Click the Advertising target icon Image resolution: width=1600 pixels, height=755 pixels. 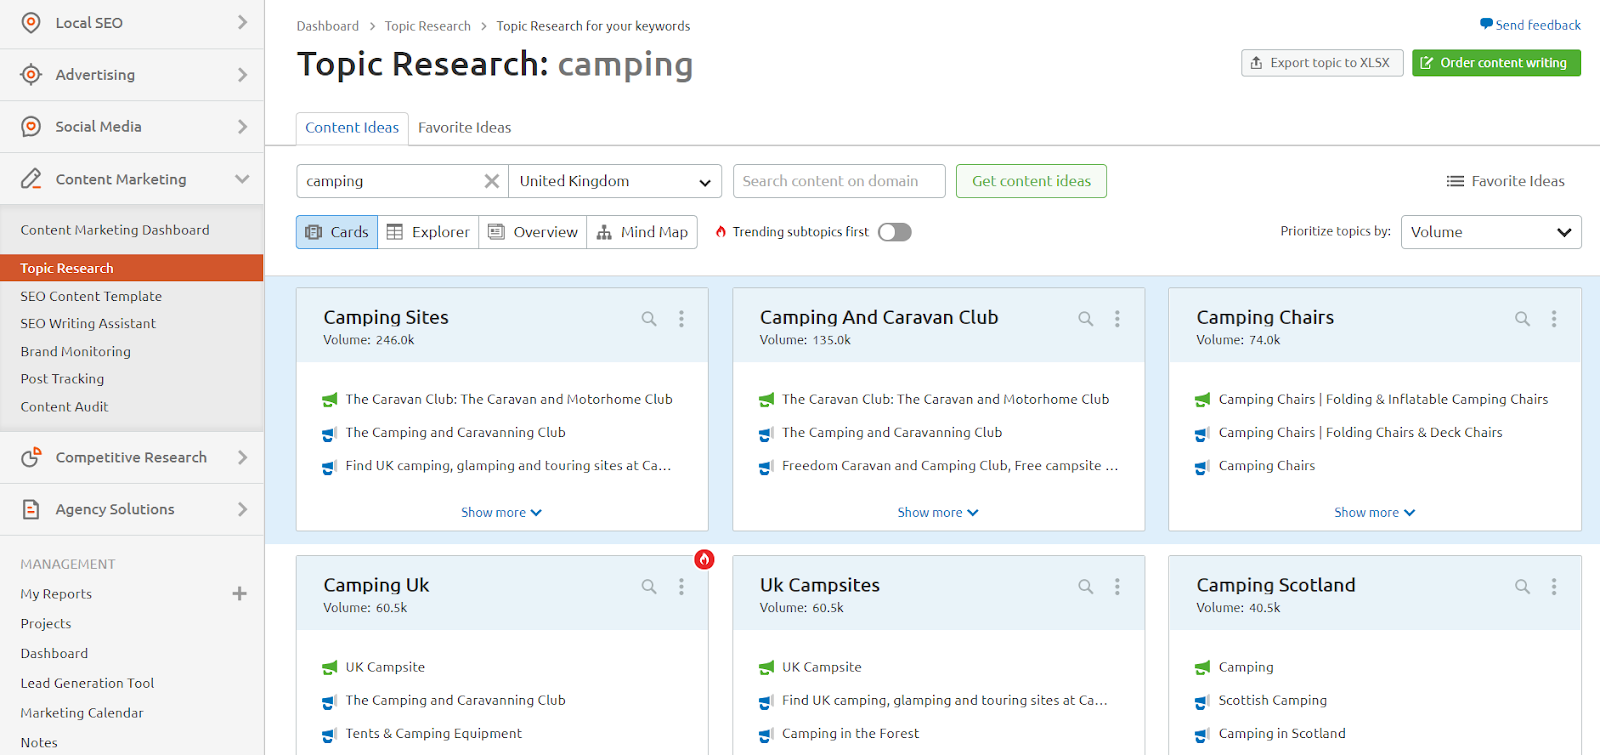coord(31,74)
